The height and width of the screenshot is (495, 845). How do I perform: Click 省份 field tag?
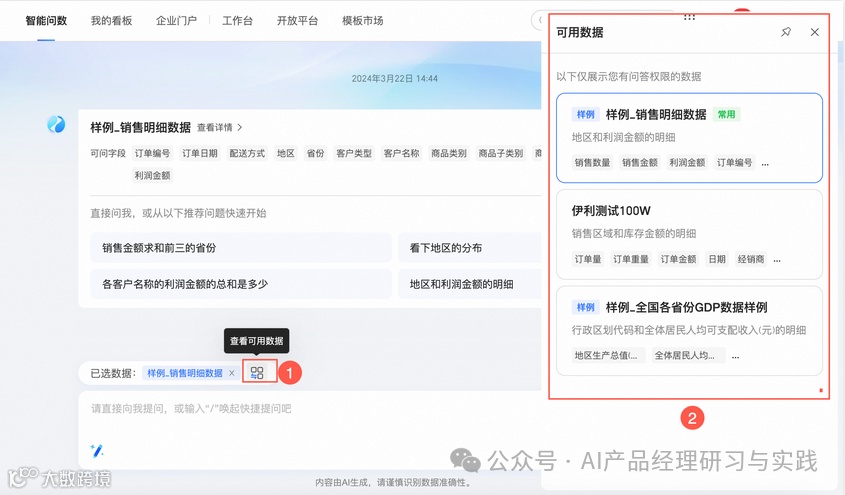tap(315, 154)
